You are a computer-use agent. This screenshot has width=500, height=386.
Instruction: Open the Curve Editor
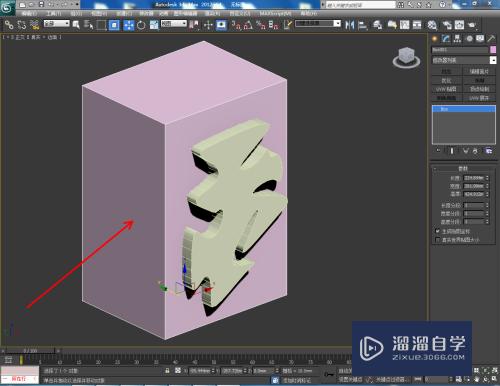pos(404,25)
